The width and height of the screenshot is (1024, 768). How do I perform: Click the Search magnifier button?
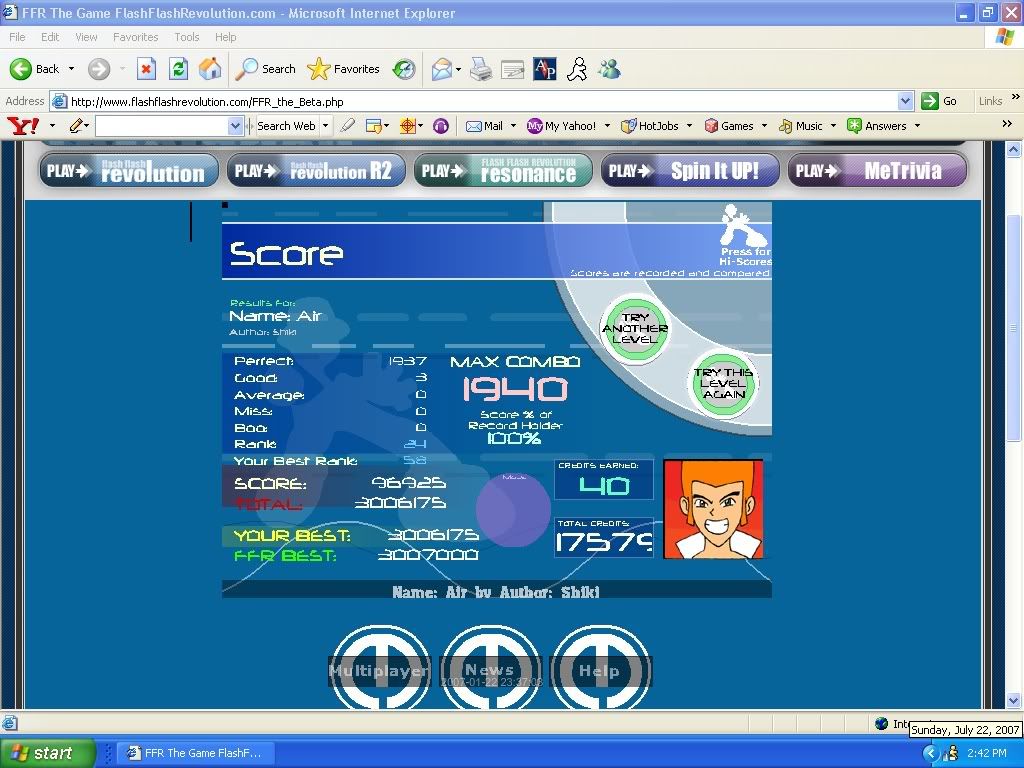click(x=265, y=69)
